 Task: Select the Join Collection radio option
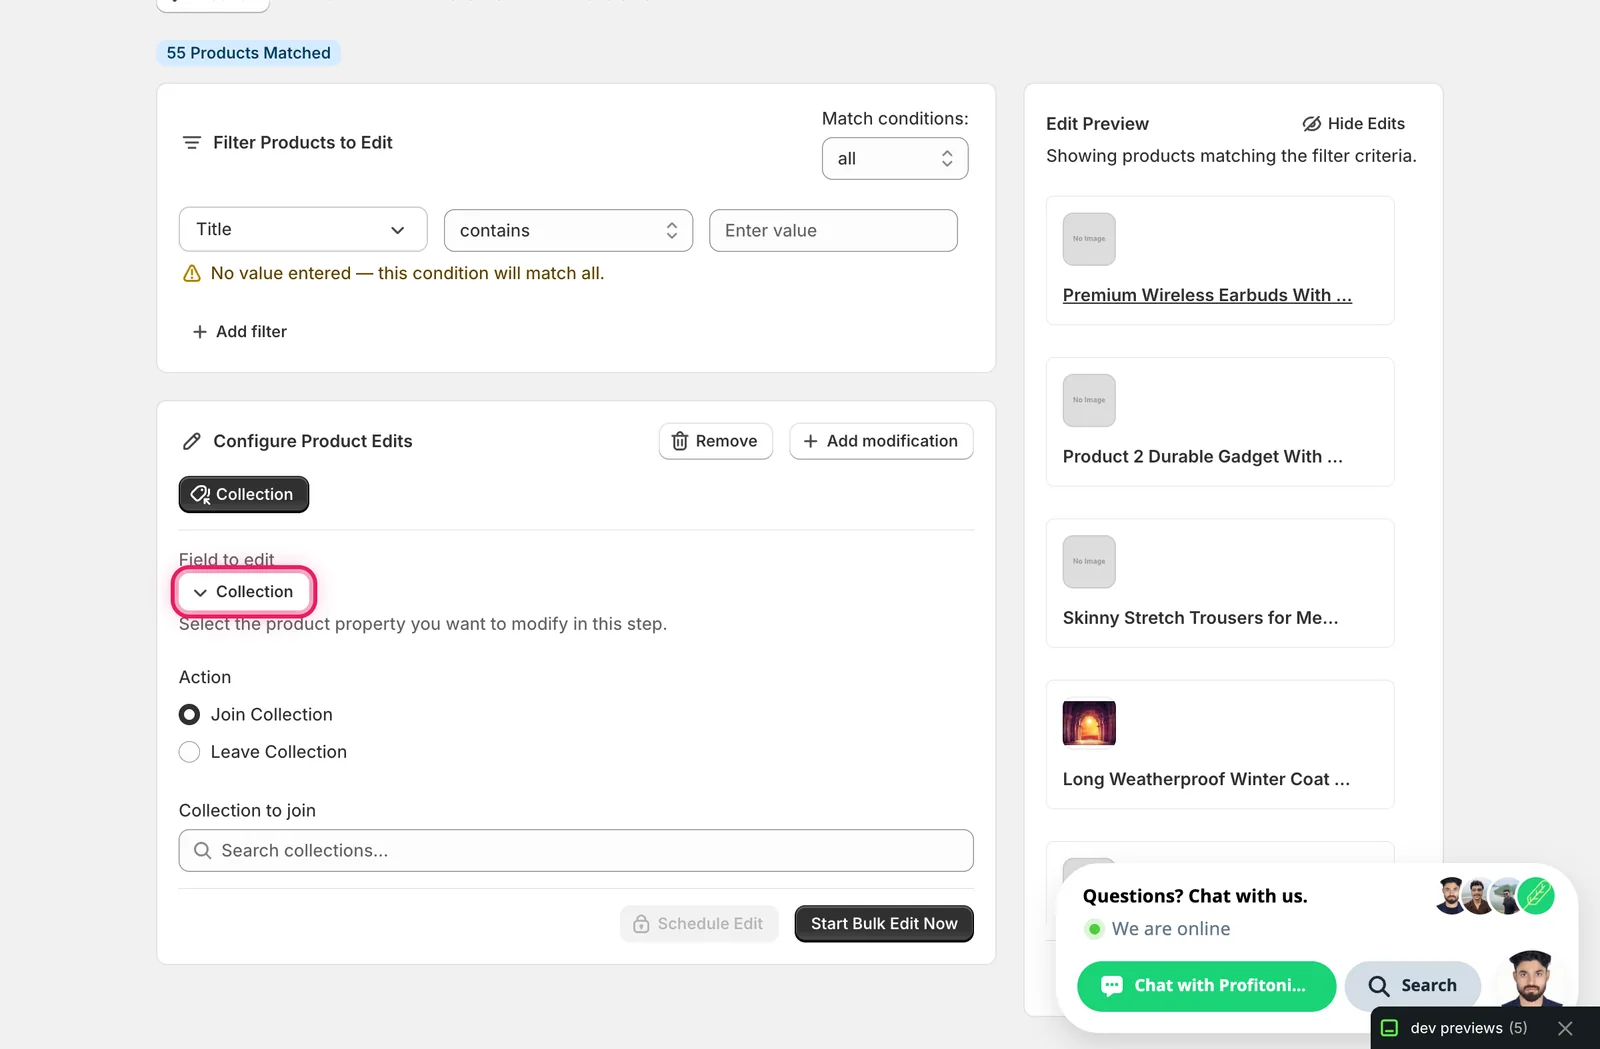(x=189, y=715)
